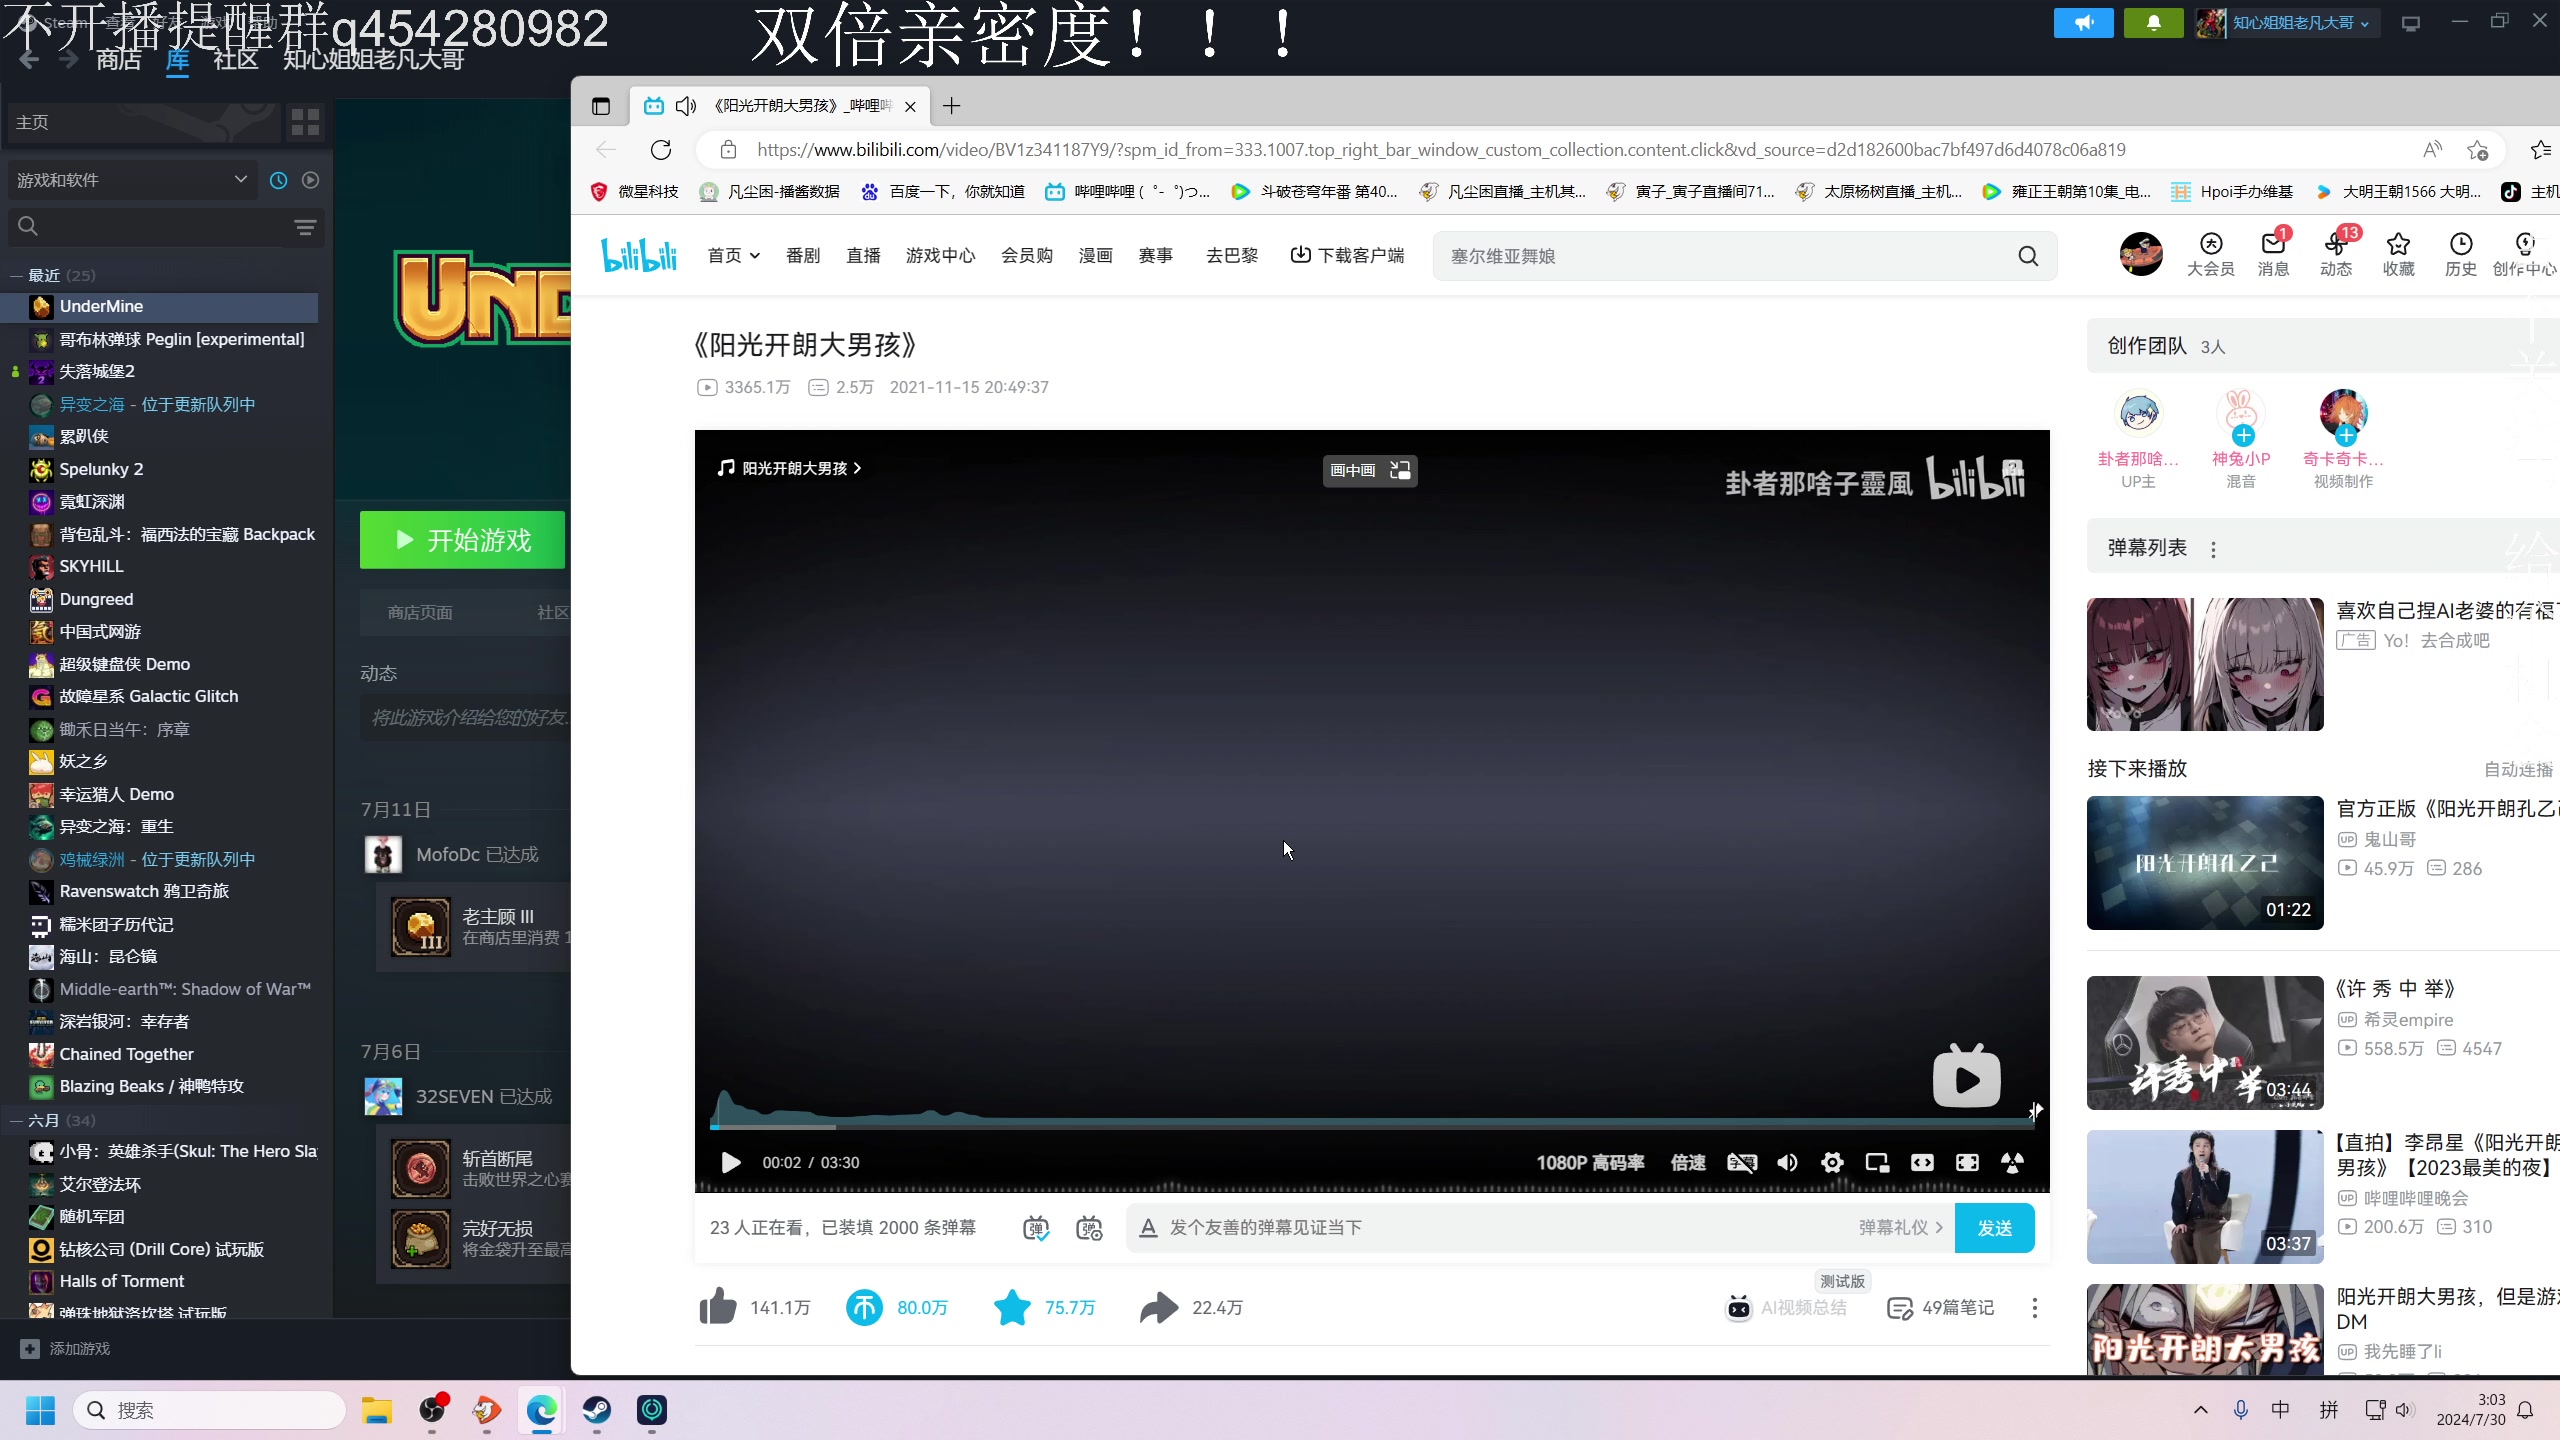
Task: Click the Bilibili logo
Action: click(x=639, y=255)
